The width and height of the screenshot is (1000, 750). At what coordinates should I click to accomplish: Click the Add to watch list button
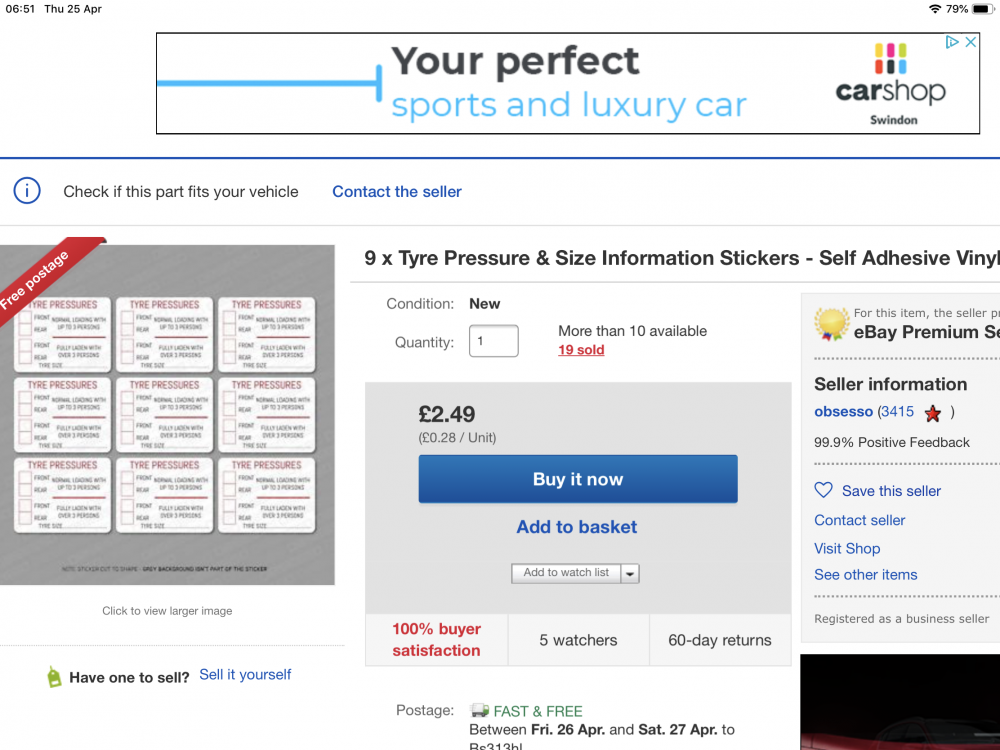click(x=566, y=573)
